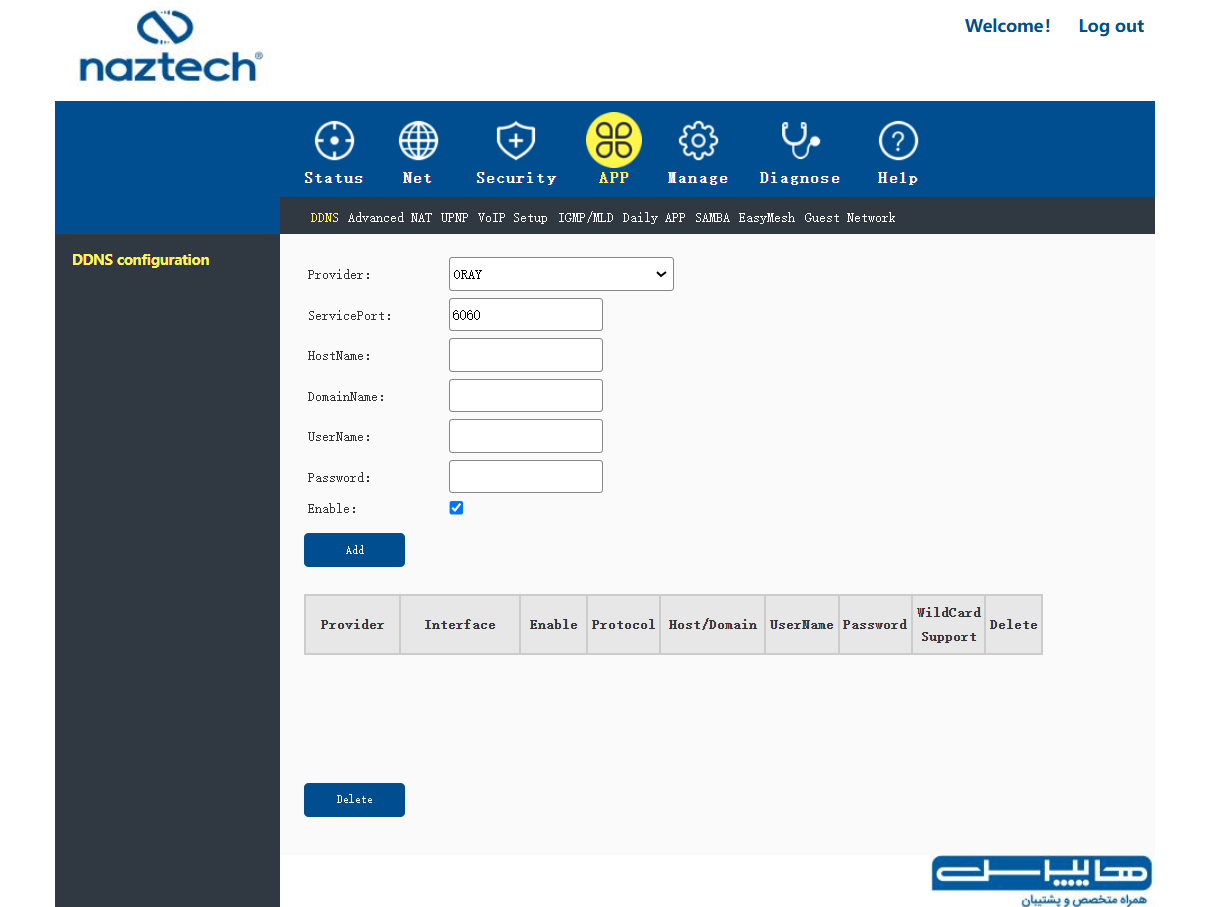Image resolution: width=1216 pixels, height=907 pixels.
Task: Toggle the Enable checkbox
Action: [456, 508]
